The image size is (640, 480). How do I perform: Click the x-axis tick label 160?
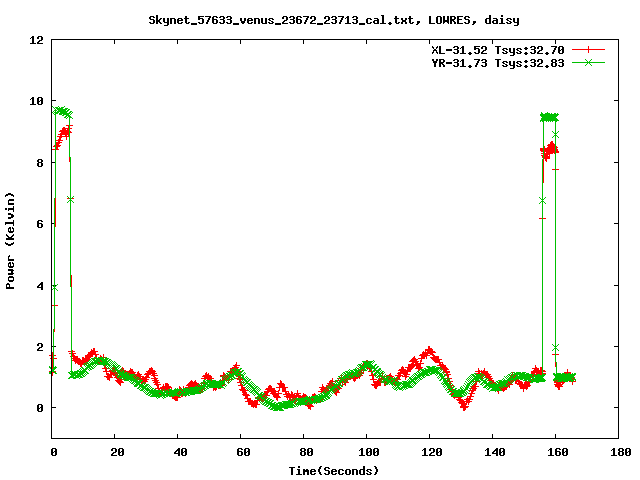click(558, 452)
